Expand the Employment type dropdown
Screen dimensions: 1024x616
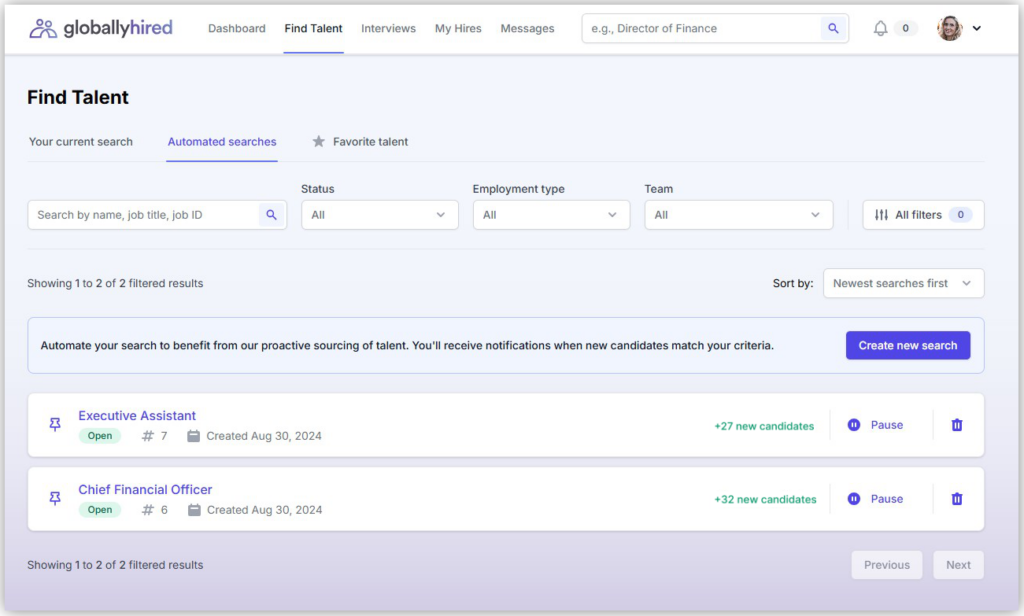pyautogui.click(x=550, y=214)
